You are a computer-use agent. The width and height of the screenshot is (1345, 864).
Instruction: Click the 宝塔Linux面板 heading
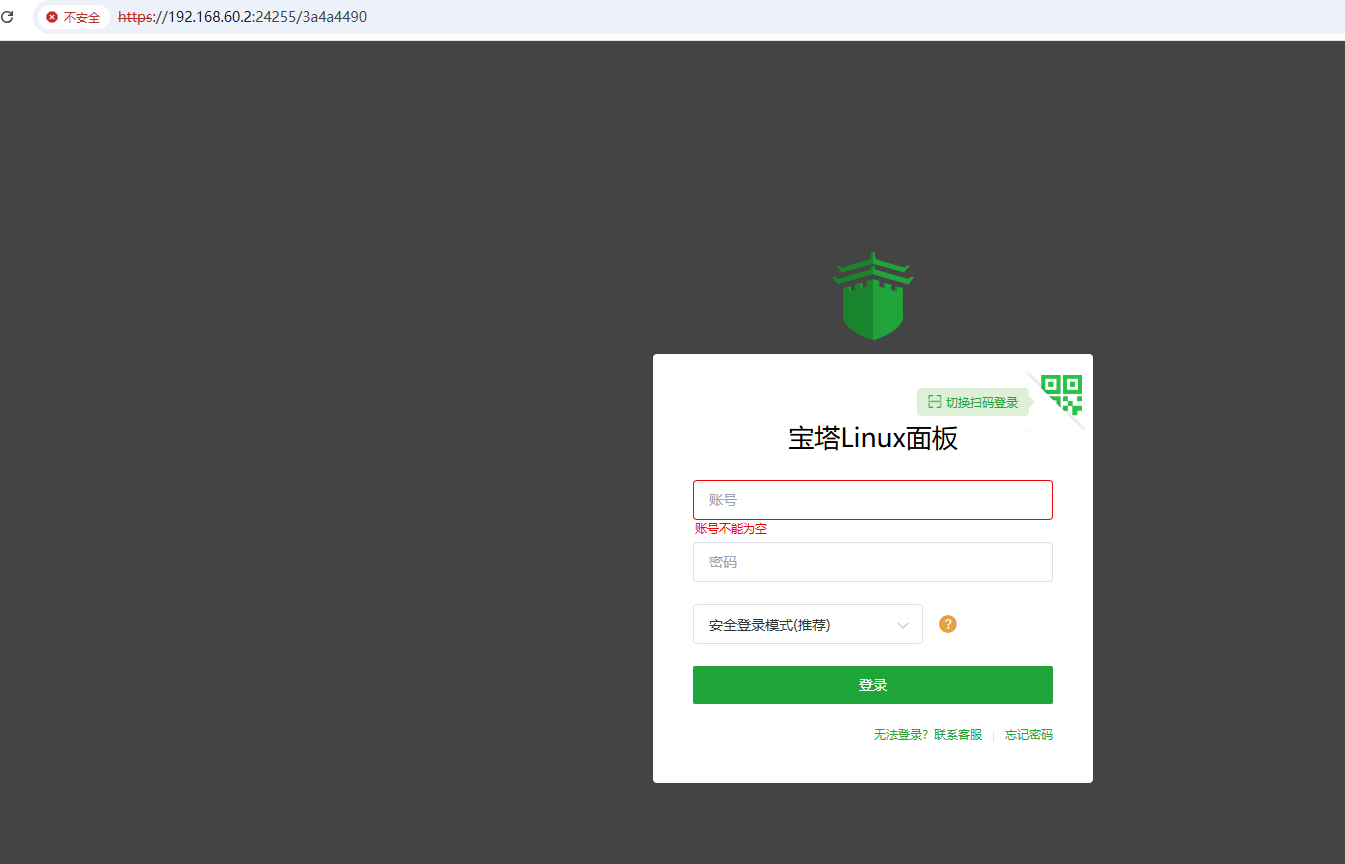[x=872, y=438]
